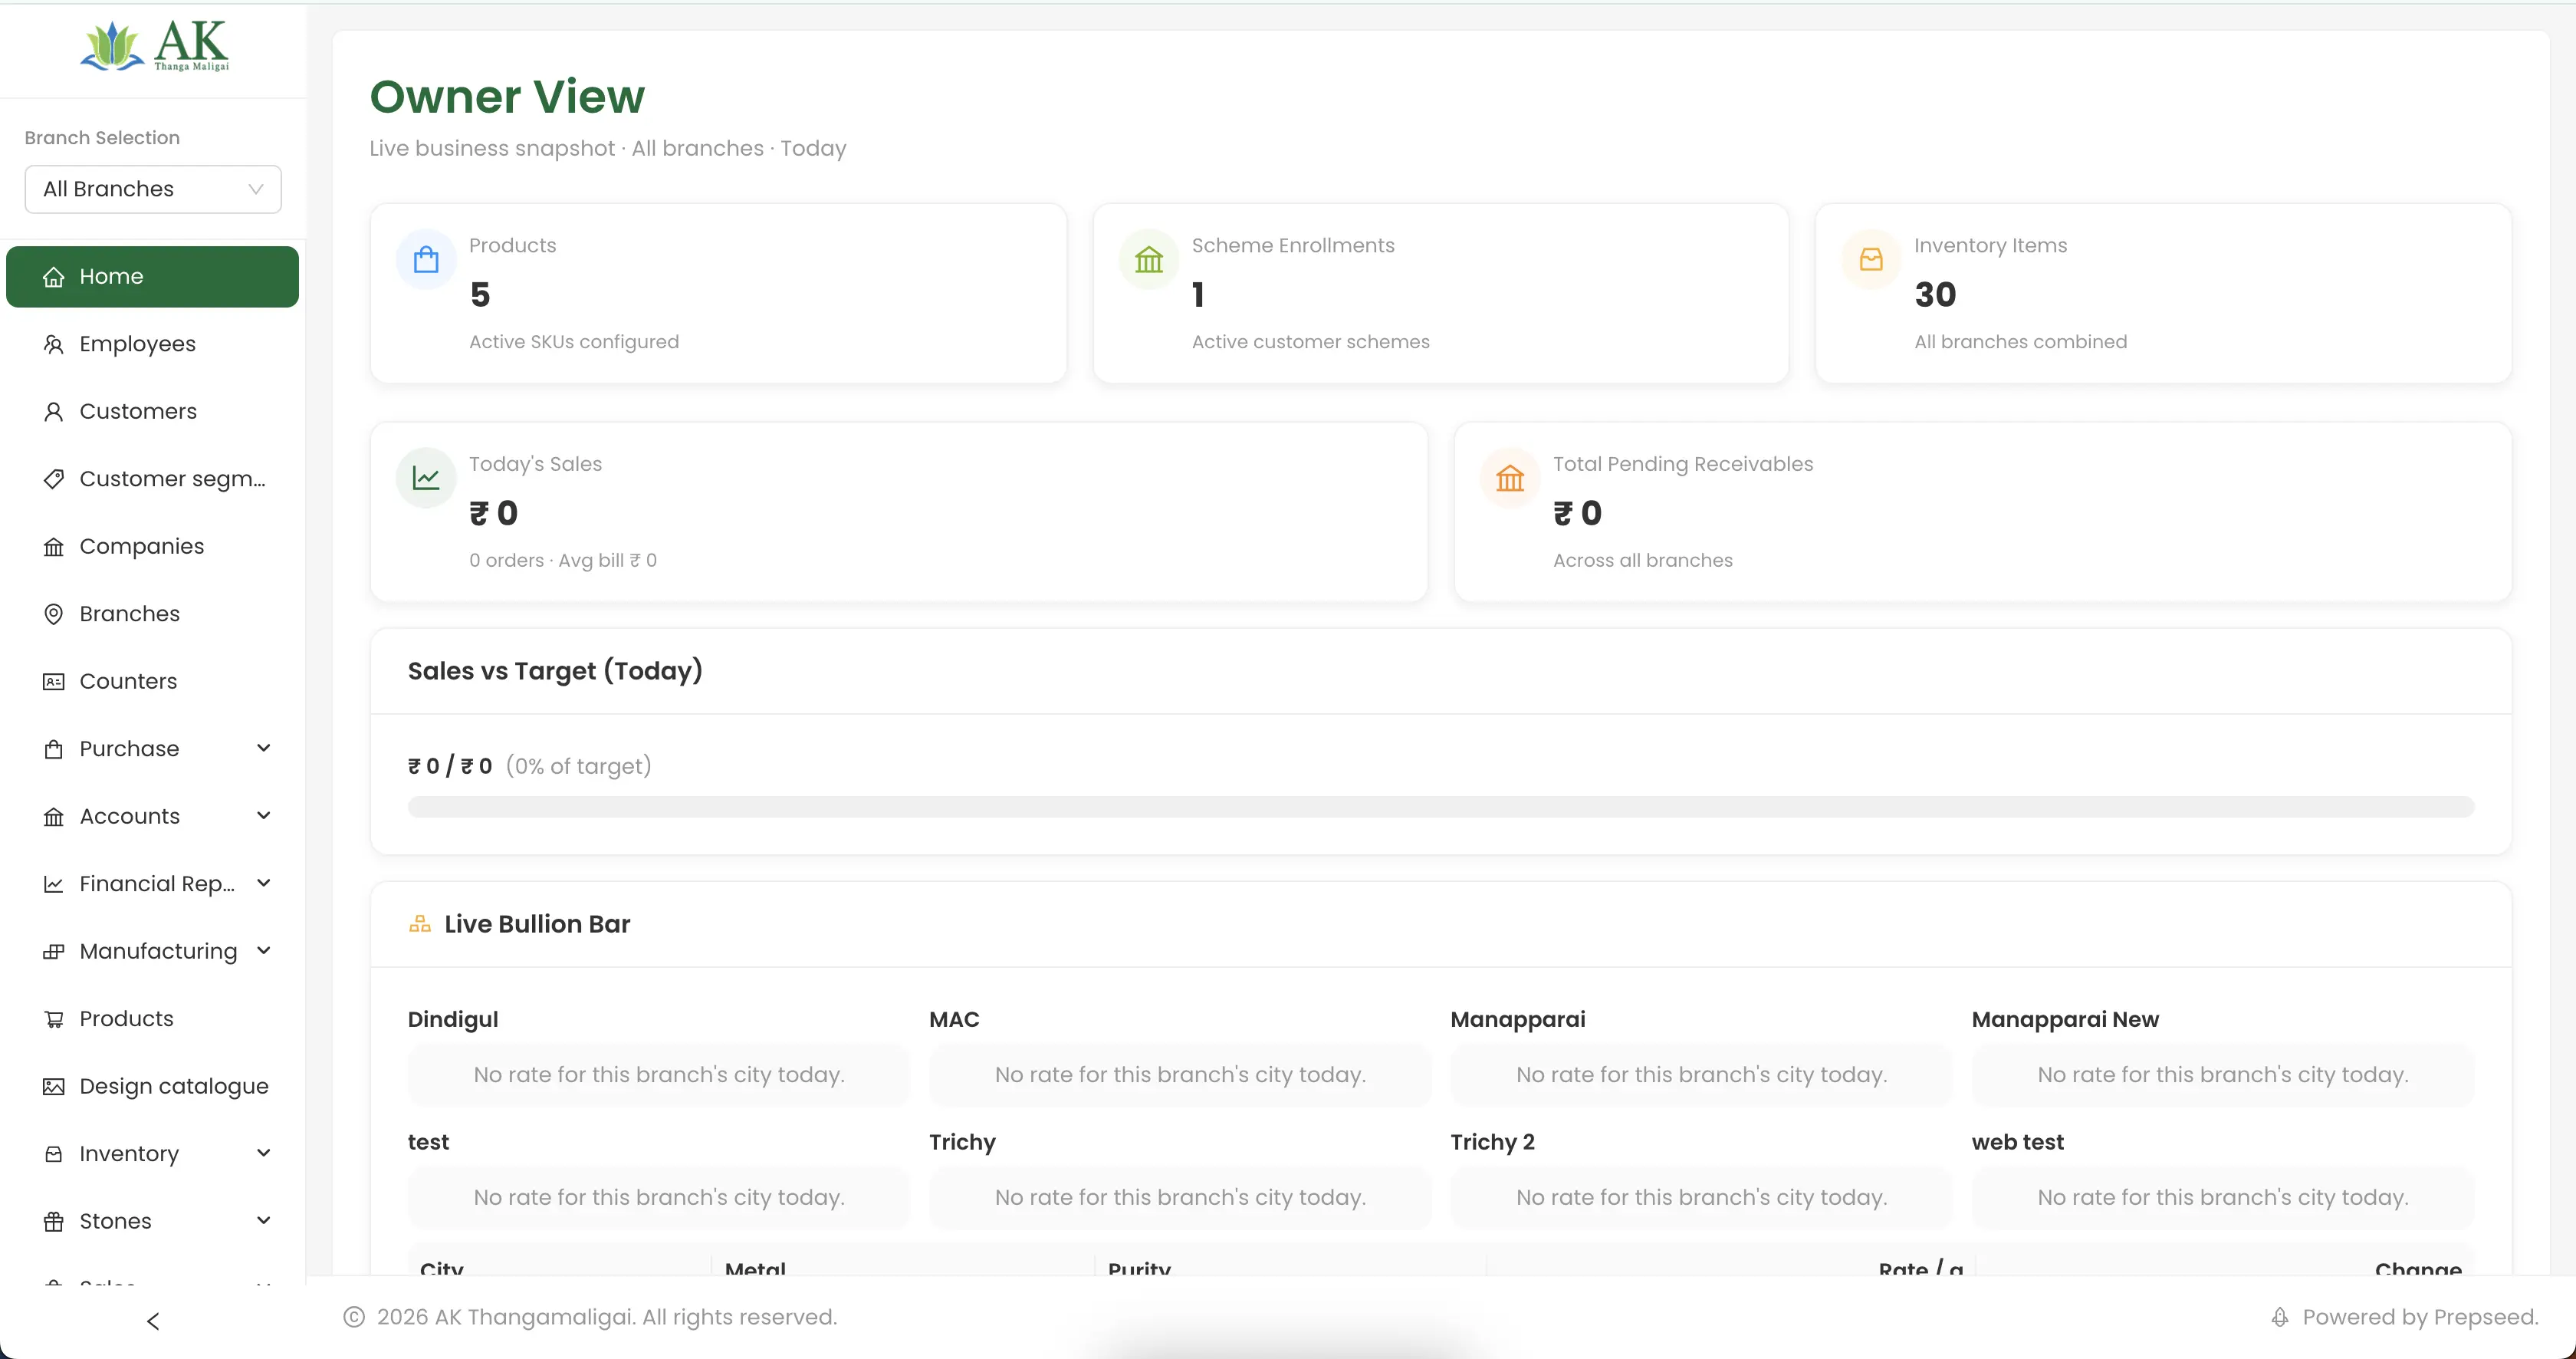2576x1359 pixels.
Task: Click the Inventory Items card
Action: [x=2164, y=293]
